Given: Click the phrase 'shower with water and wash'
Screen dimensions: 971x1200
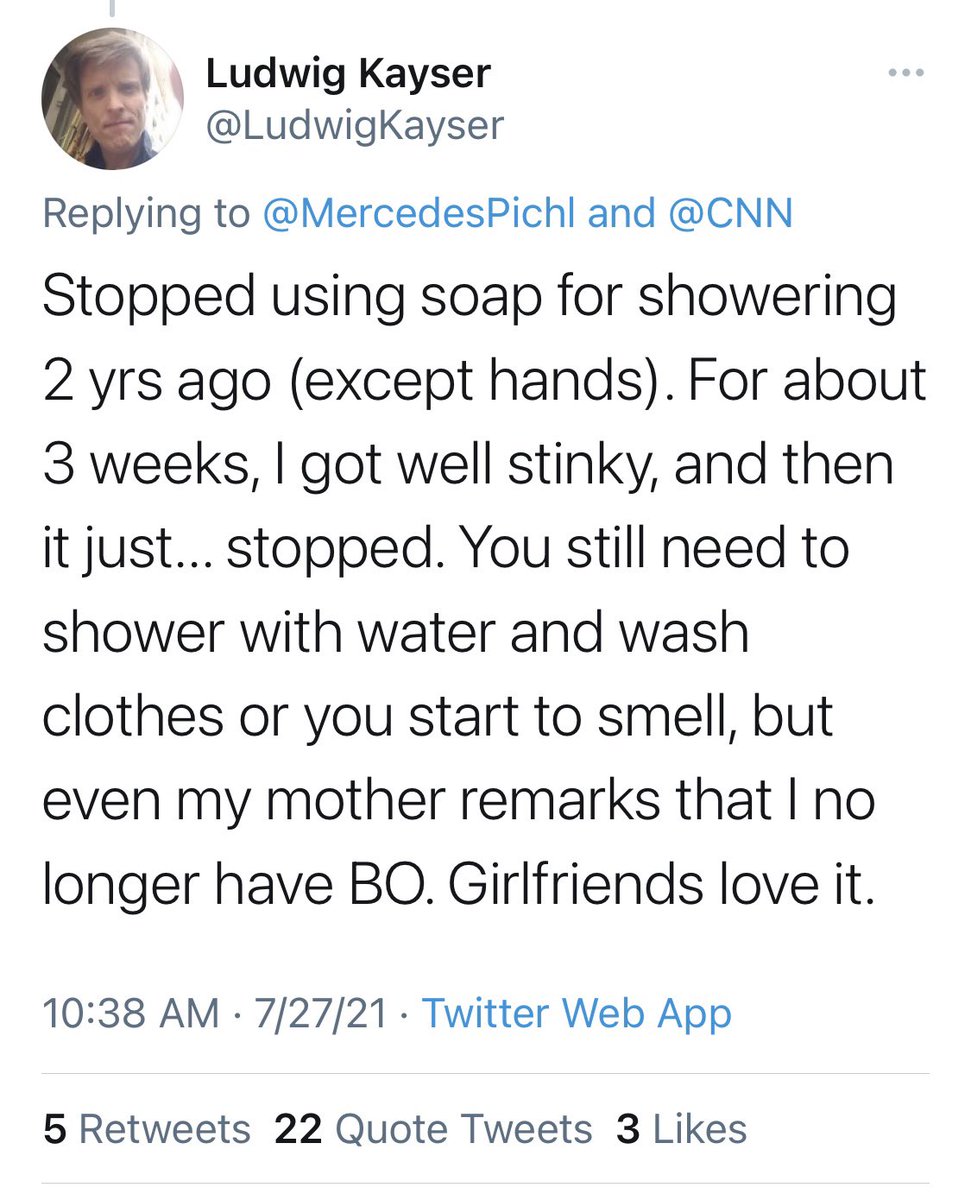Looking at the screenshot, I should tap(395, 633).
